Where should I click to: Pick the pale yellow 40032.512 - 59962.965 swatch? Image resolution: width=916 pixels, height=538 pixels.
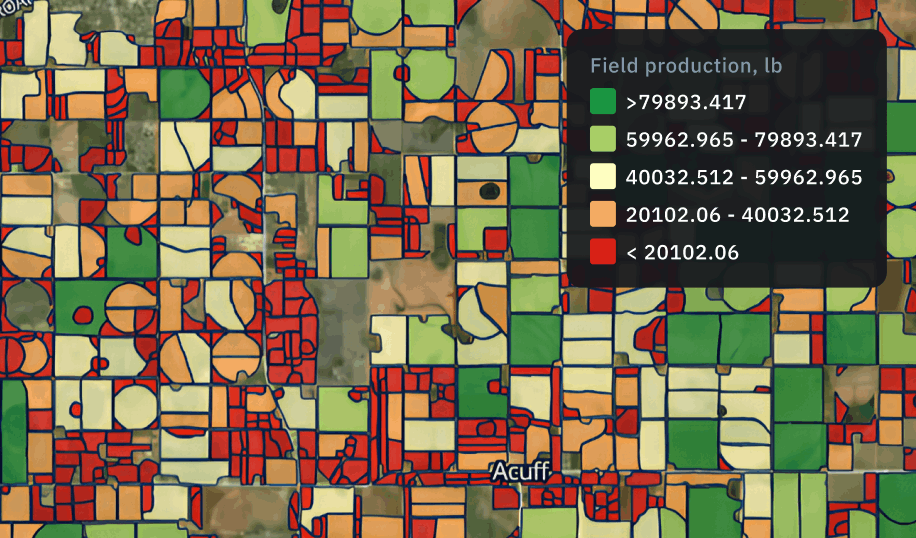(602, 176)
